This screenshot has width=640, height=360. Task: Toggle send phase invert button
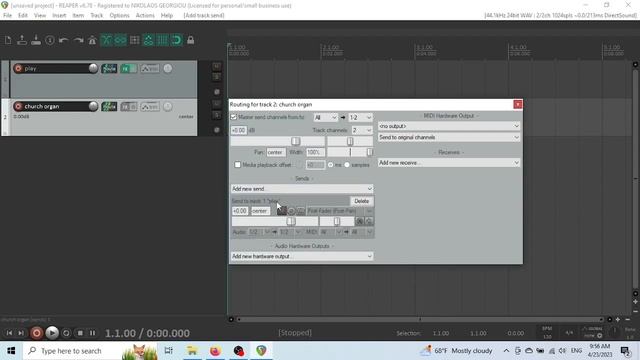pyautogui.click(x=291, y=211)
